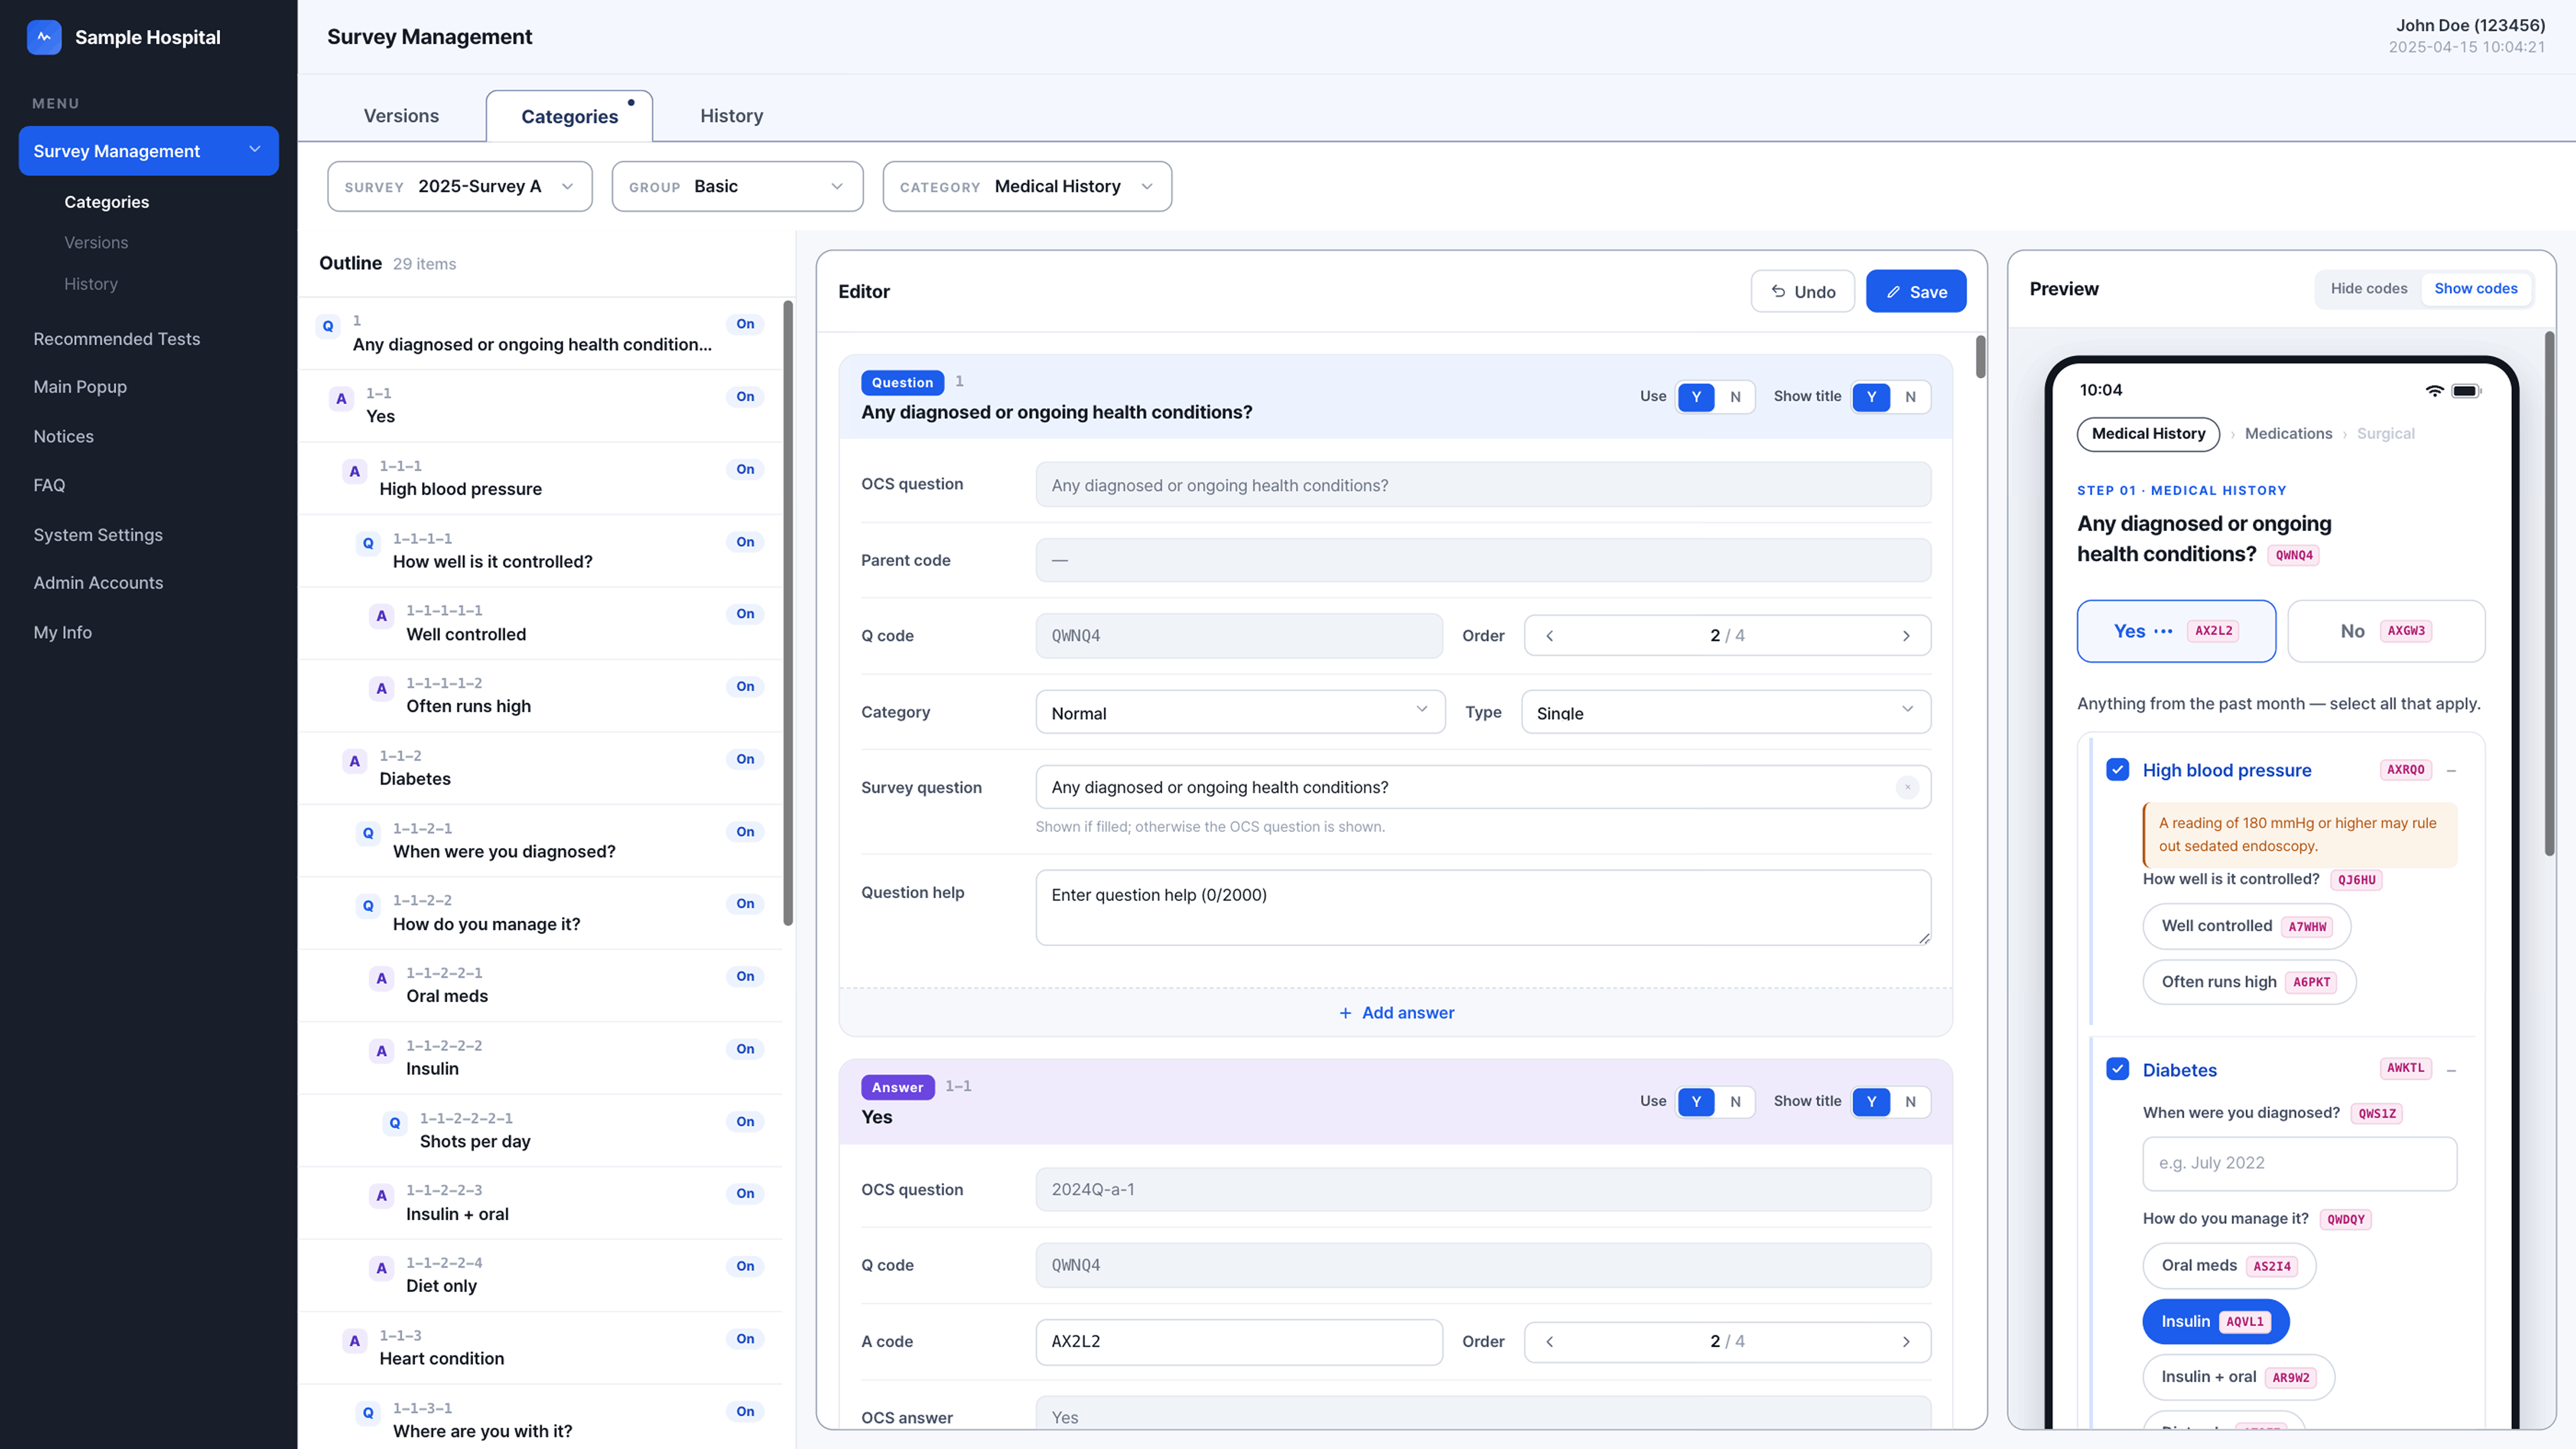2576x1449 pixels.
Task: Click the A icon beside Diet only in outline
Action: pyautogui.click(x=381, y=1268)
